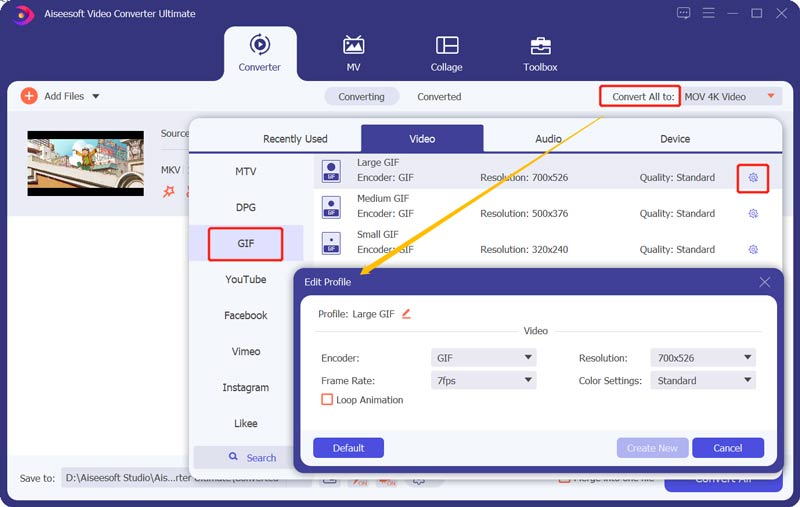This screenshot has width=800, height=507.
Task: Select GIF in the format list
Action: pos(245,244)
